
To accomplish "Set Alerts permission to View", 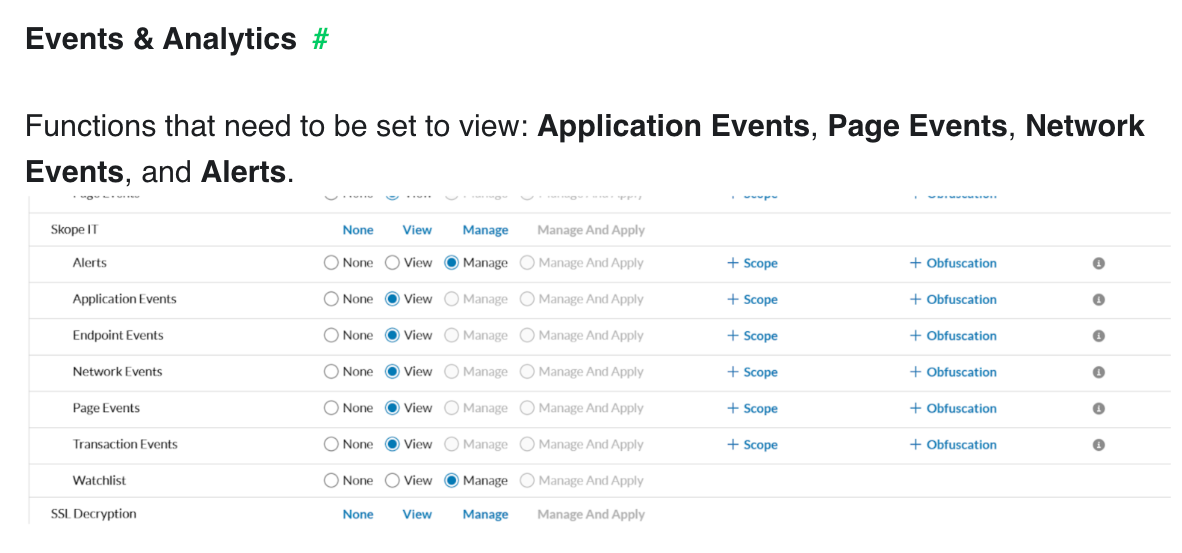I will coord(392,263).
